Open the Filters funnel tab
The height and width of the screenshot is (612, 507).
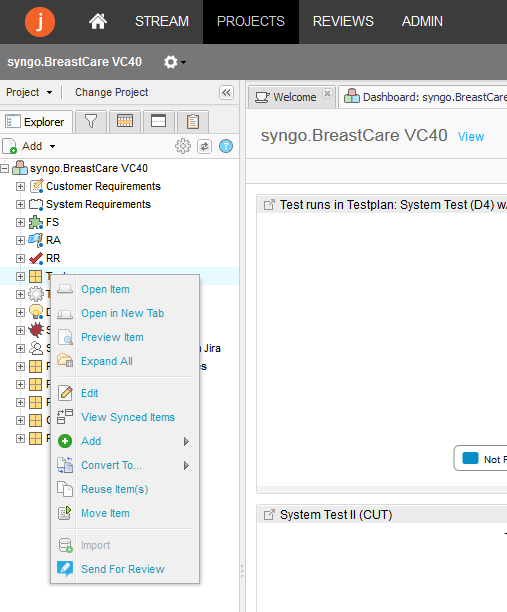[91, 121]
